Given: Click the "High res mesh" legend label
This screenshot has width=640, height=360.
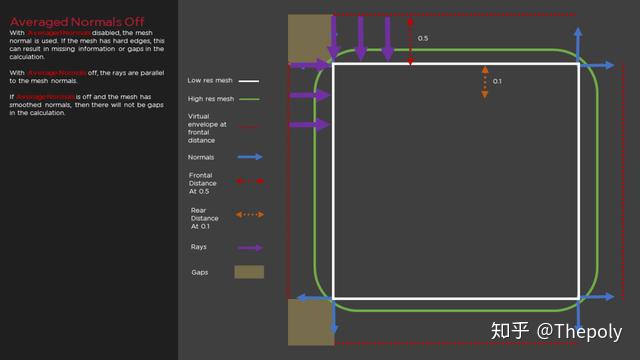Looking at the screenshot, I should pyautogui.click(x=211, y=99).
